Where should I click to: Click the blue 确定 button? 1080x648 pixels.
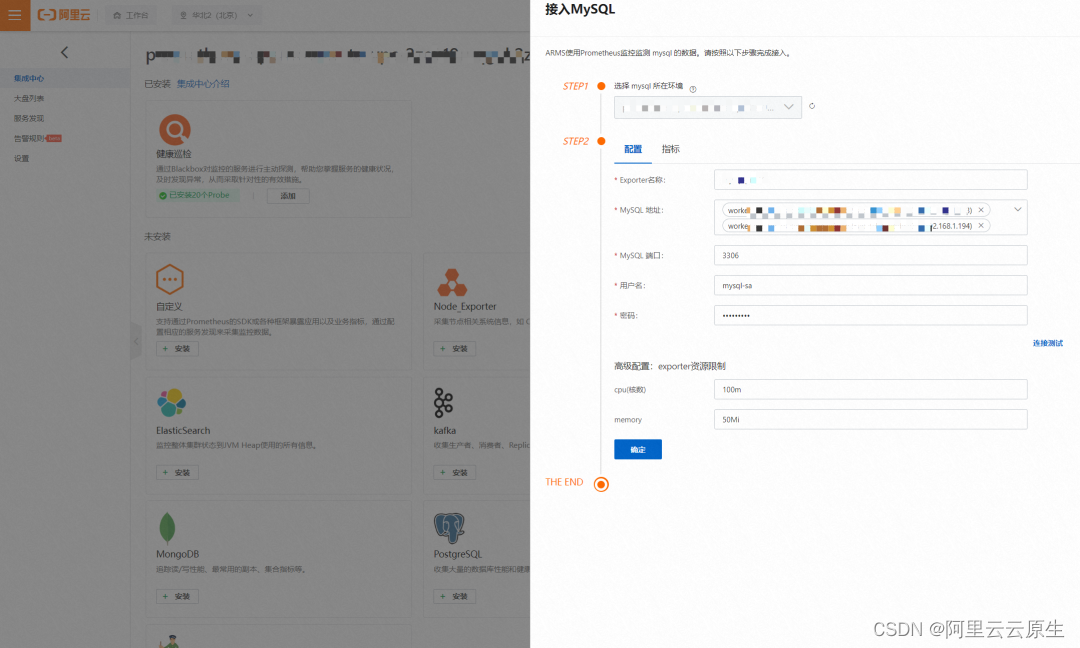[x=638, y=450]
